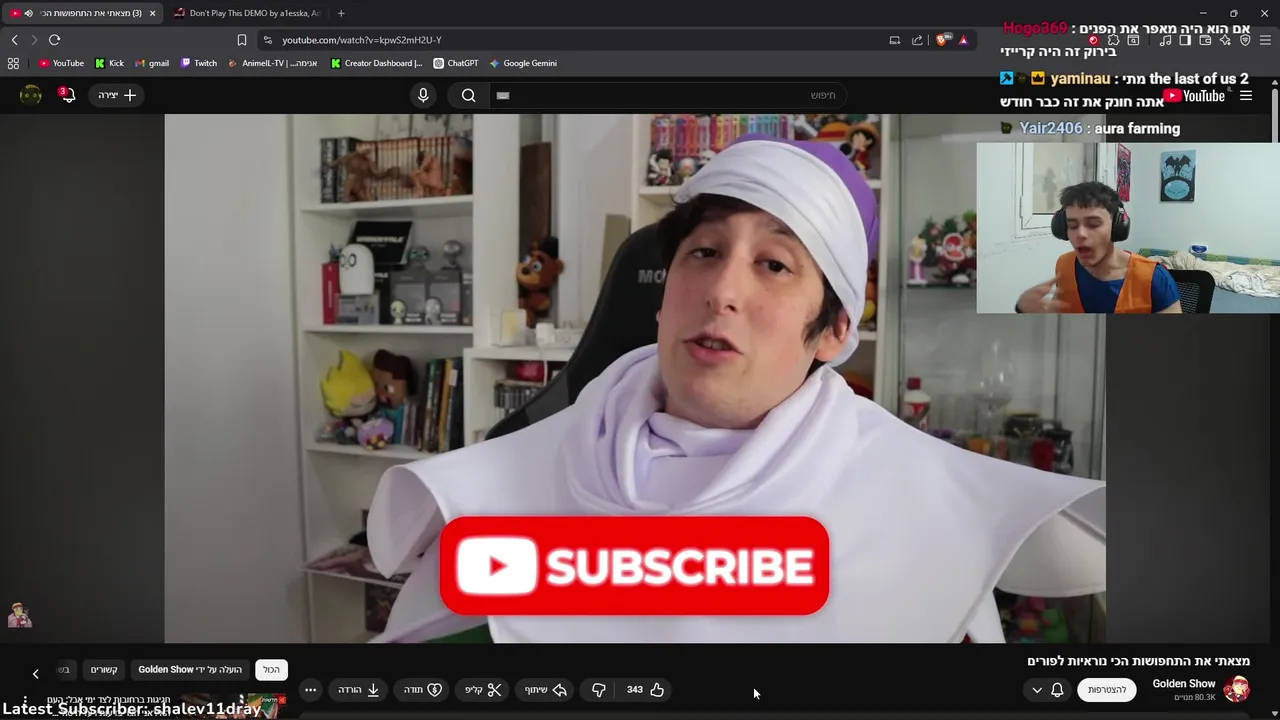Screen dimensions: 1280x720
Task: Open the gmail bookmark
Action: pyautogui.click(x=152, y=63)
